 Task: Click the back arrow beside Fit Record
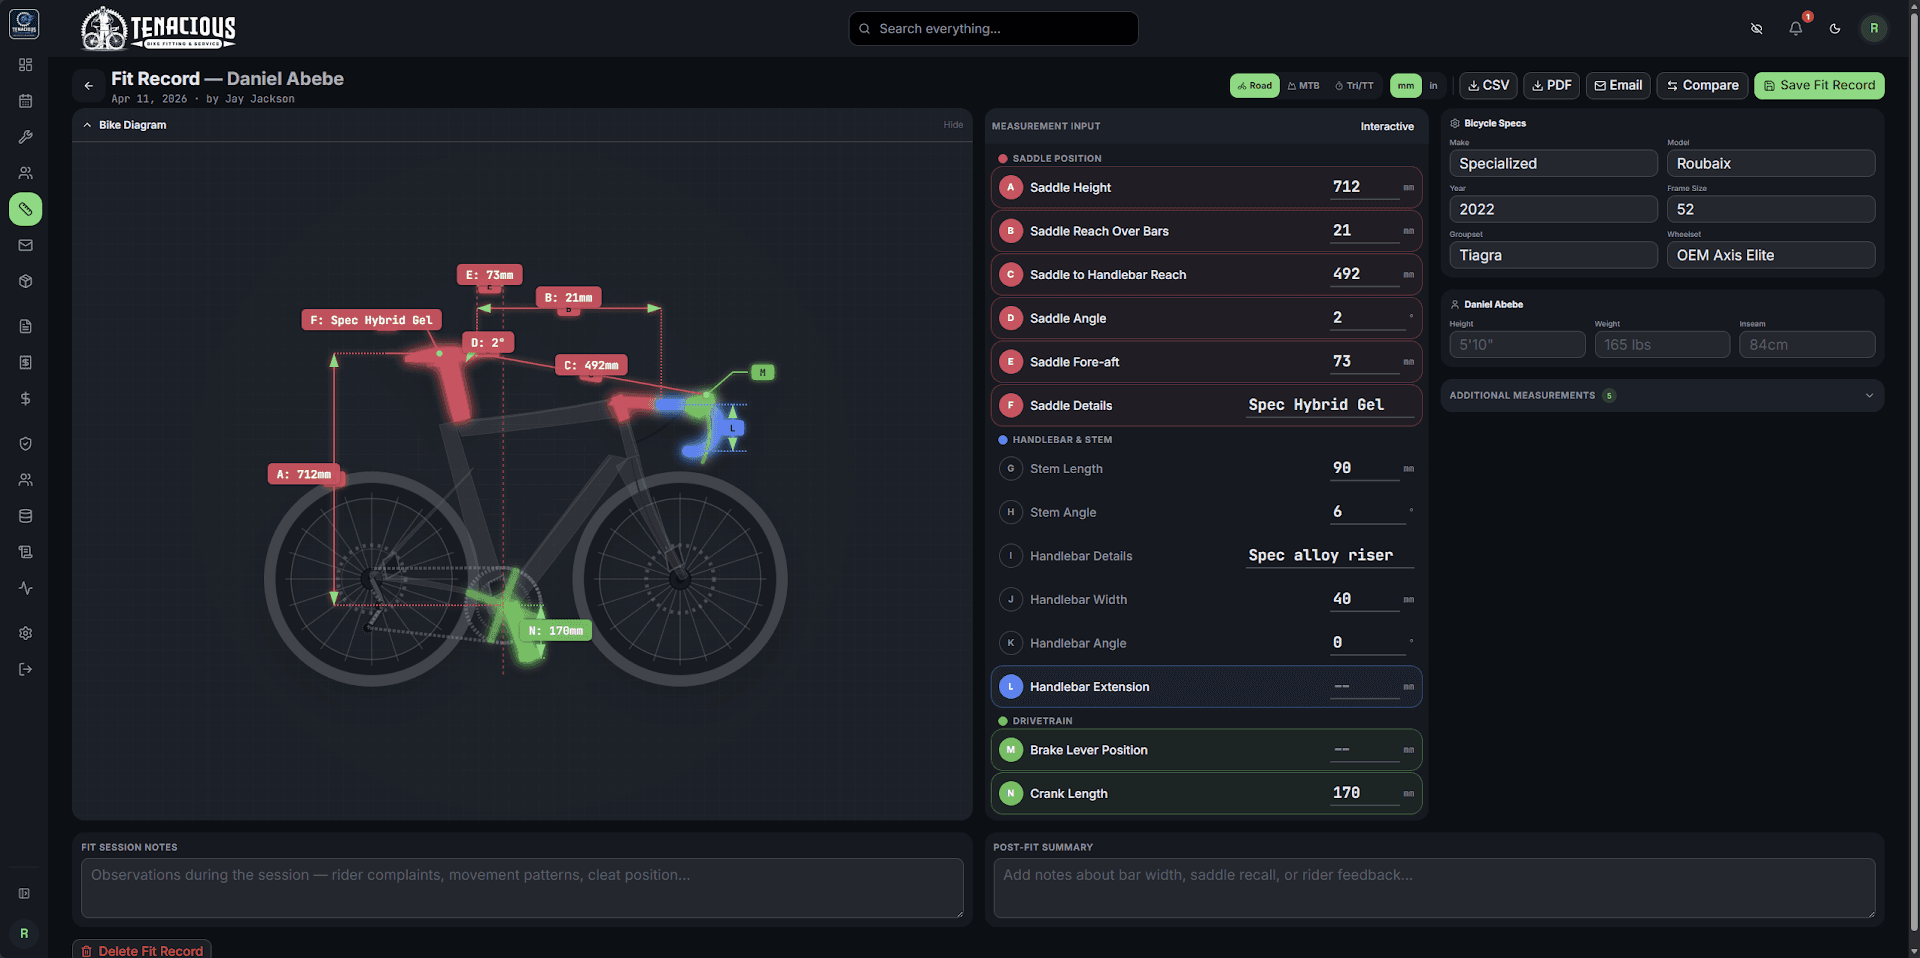click(89, 86)
